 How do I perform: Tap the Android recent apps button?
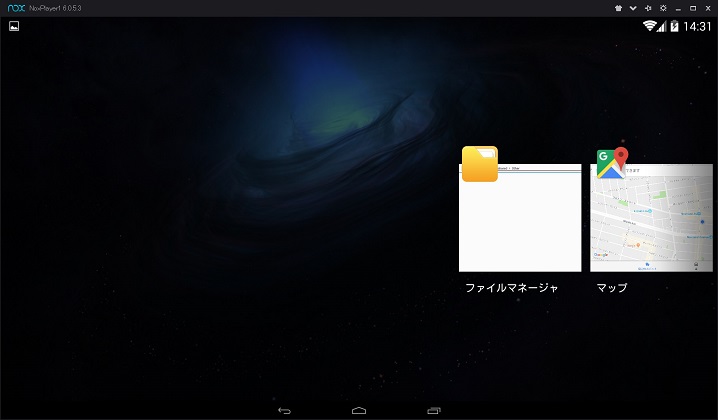[433, 410]
